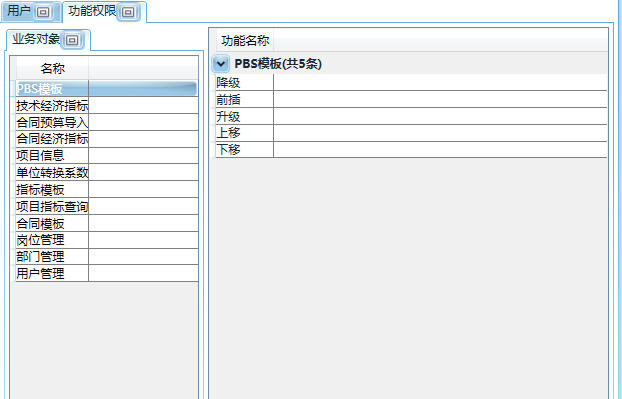Select the 项目指标查询 row

coord(106,206)
